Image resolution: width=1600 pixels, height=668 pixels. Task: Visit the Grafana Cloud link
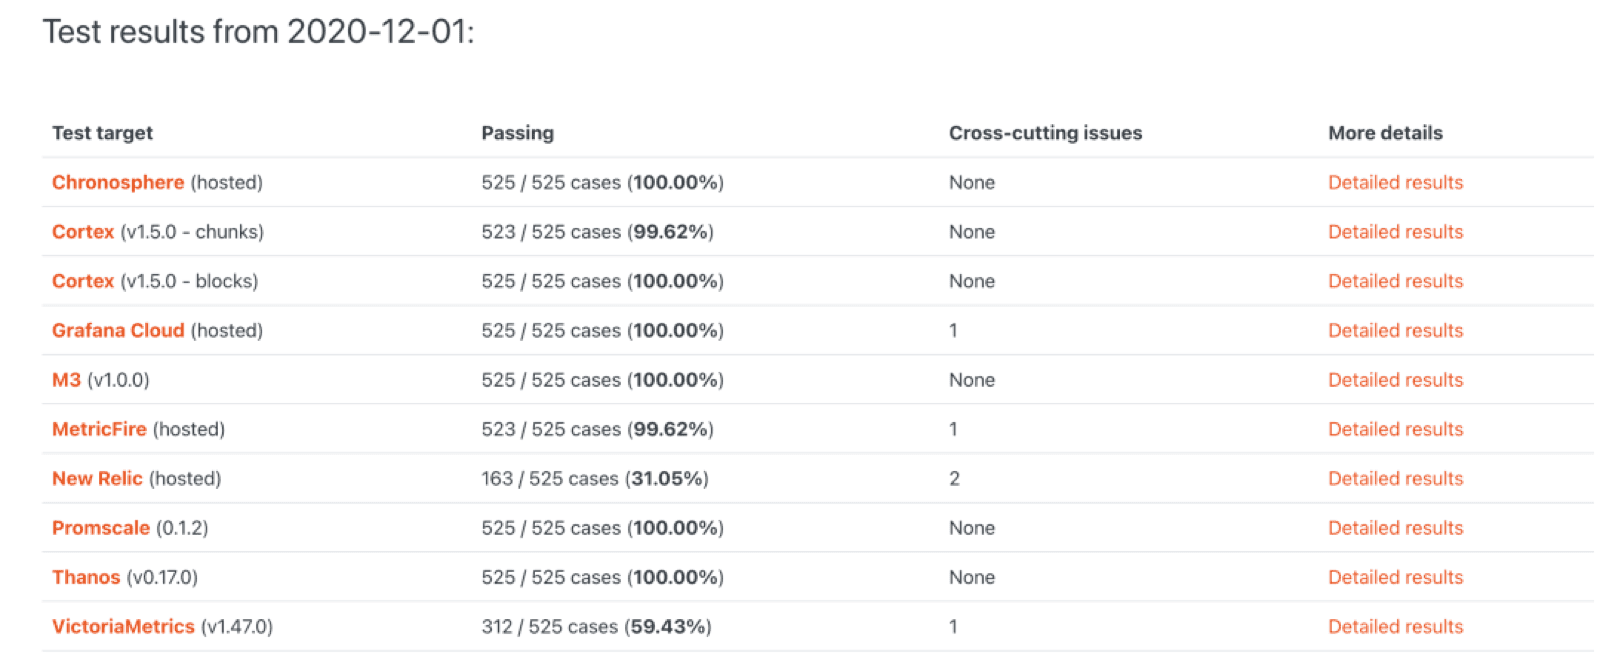[118, 330]
